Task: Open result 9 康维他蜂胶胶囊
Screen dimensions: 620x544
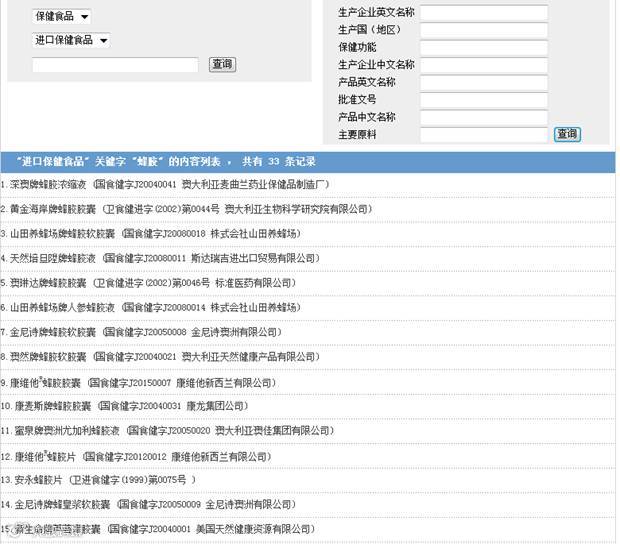Action: [x=138, y=383]
